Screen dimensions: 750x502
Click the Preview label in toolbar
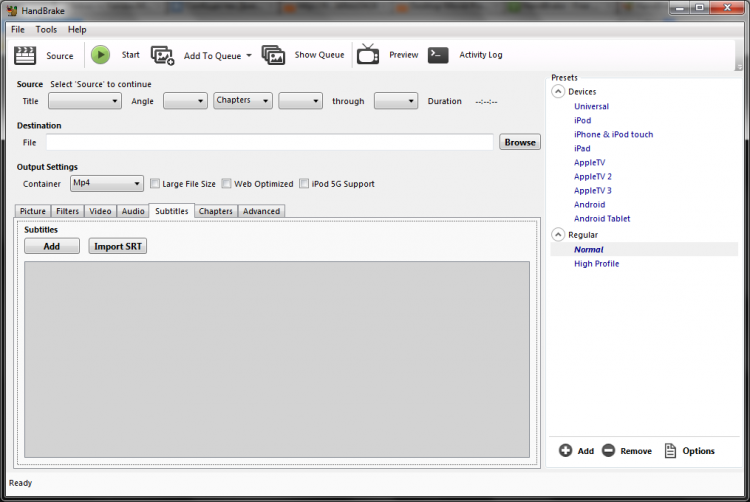404,55
